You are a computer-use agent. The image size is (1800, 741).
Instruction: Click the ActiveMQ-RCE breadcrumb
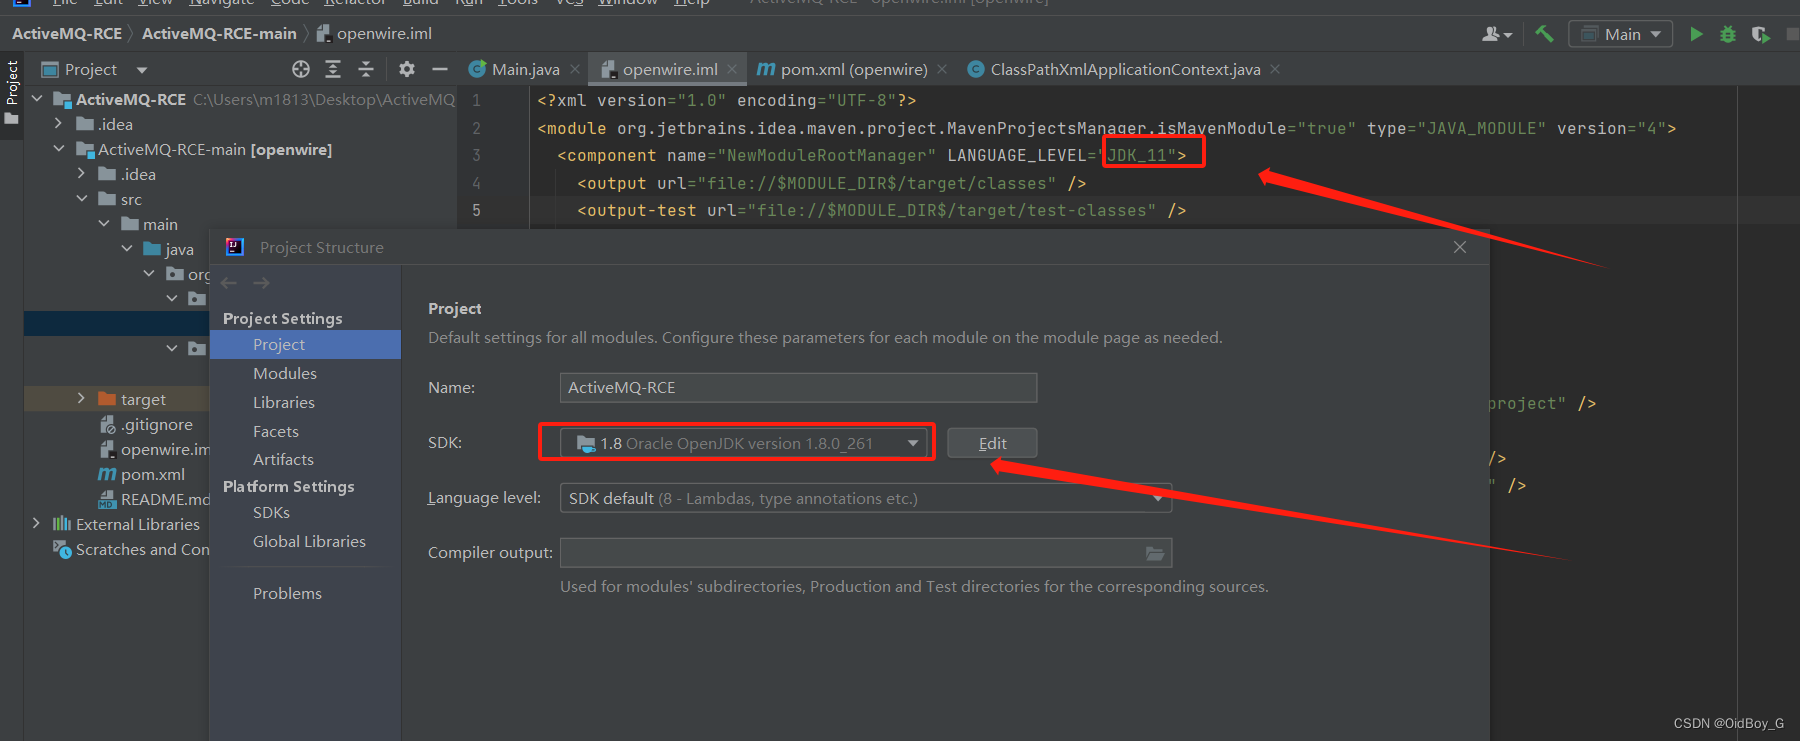(67, 33)
